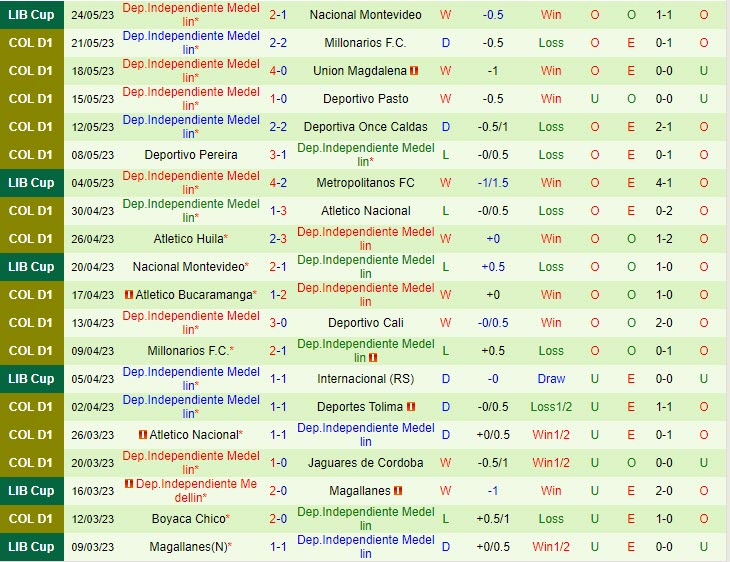This screenshot has width=730, height=562.
Task: Open Dep.Independiente Medellin away team on 17/04/23
Action: 365,294
